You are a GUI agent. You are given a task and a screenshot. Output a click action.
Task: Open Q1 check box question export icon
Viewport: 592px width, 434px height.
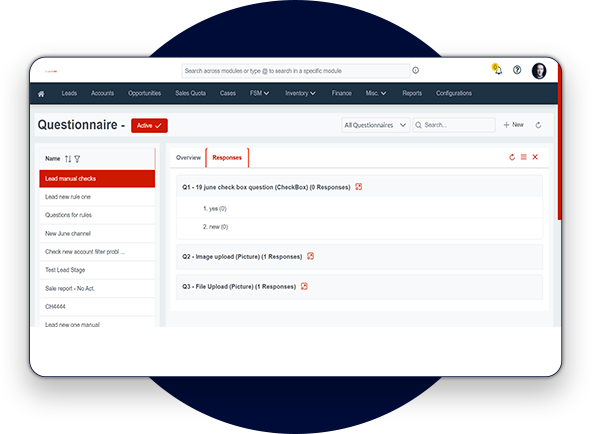(359, 186)
